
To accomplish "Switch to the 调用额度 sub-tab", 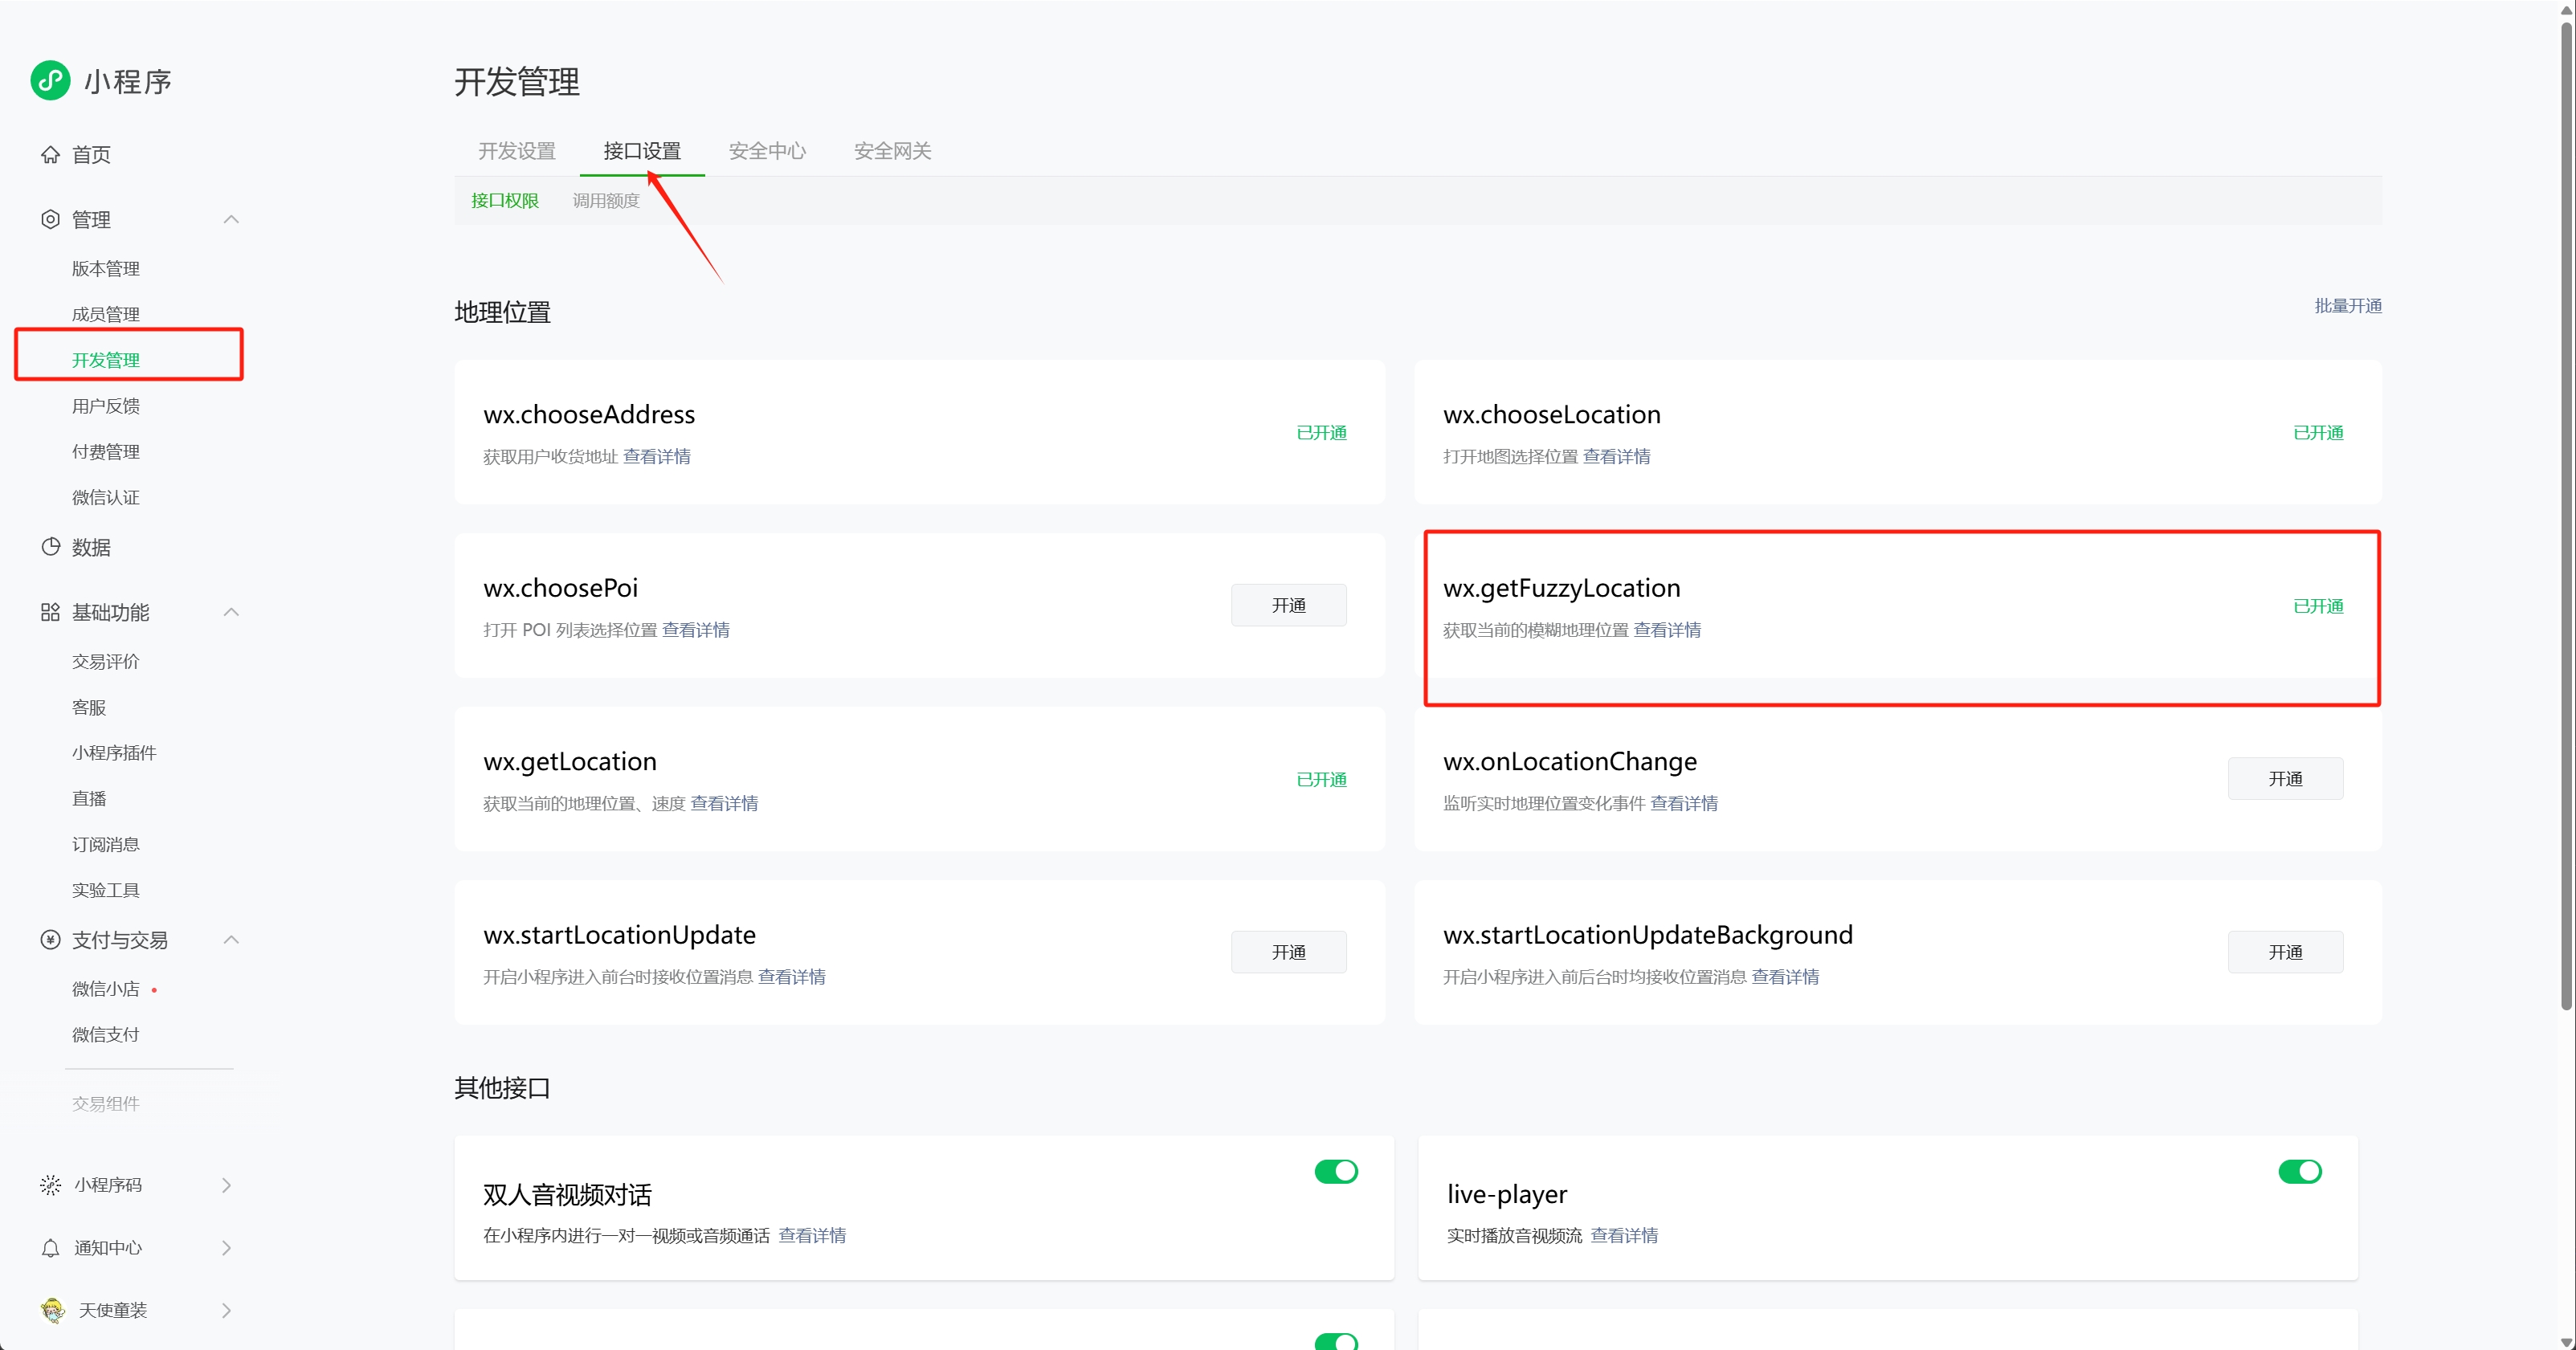I will (x=606, y=200).
